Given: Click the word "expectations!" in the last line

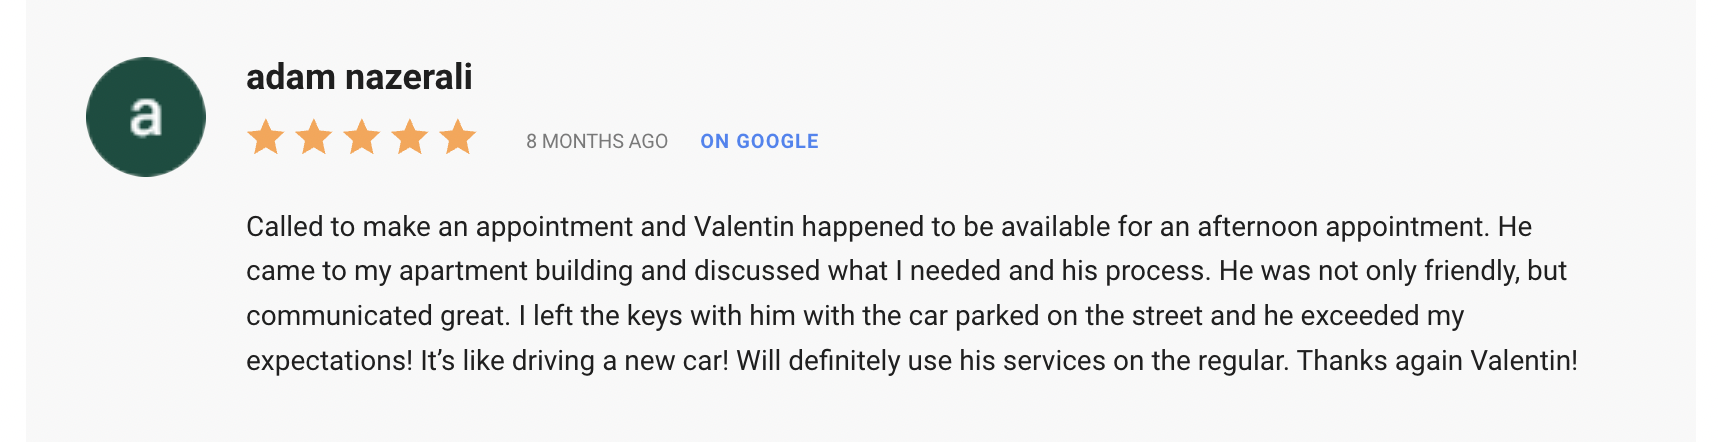Looking at the screenshot, I should coord(329,361).
